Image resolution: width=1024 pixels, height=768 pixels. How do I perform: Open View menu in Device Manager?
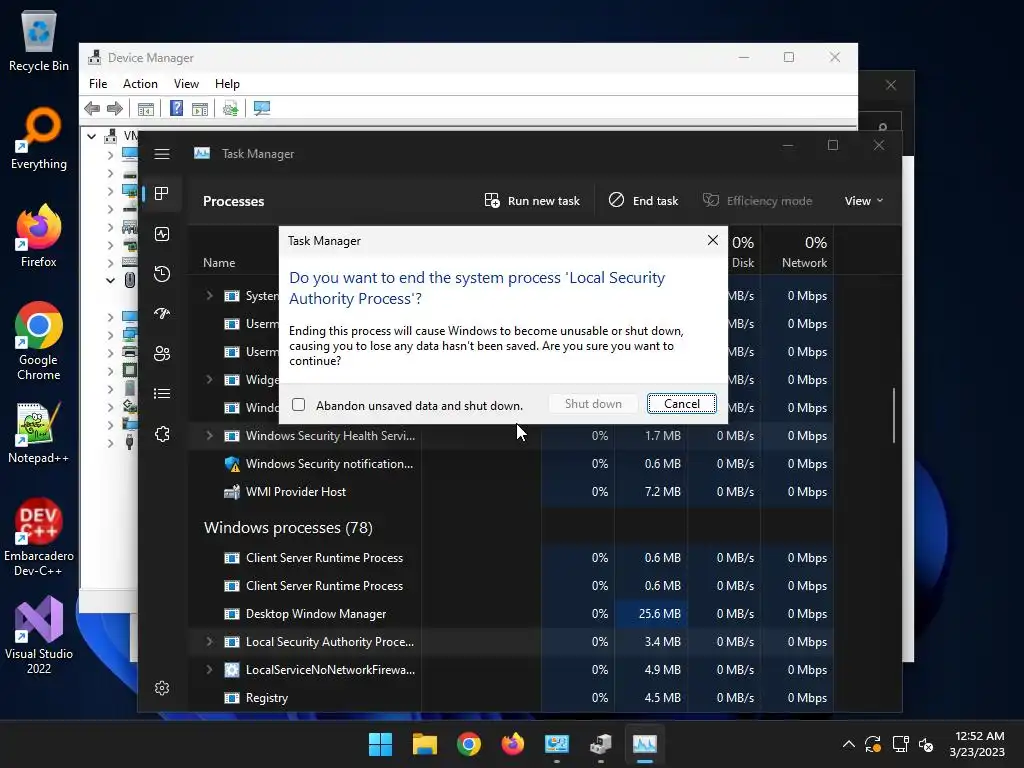(186, 84)
